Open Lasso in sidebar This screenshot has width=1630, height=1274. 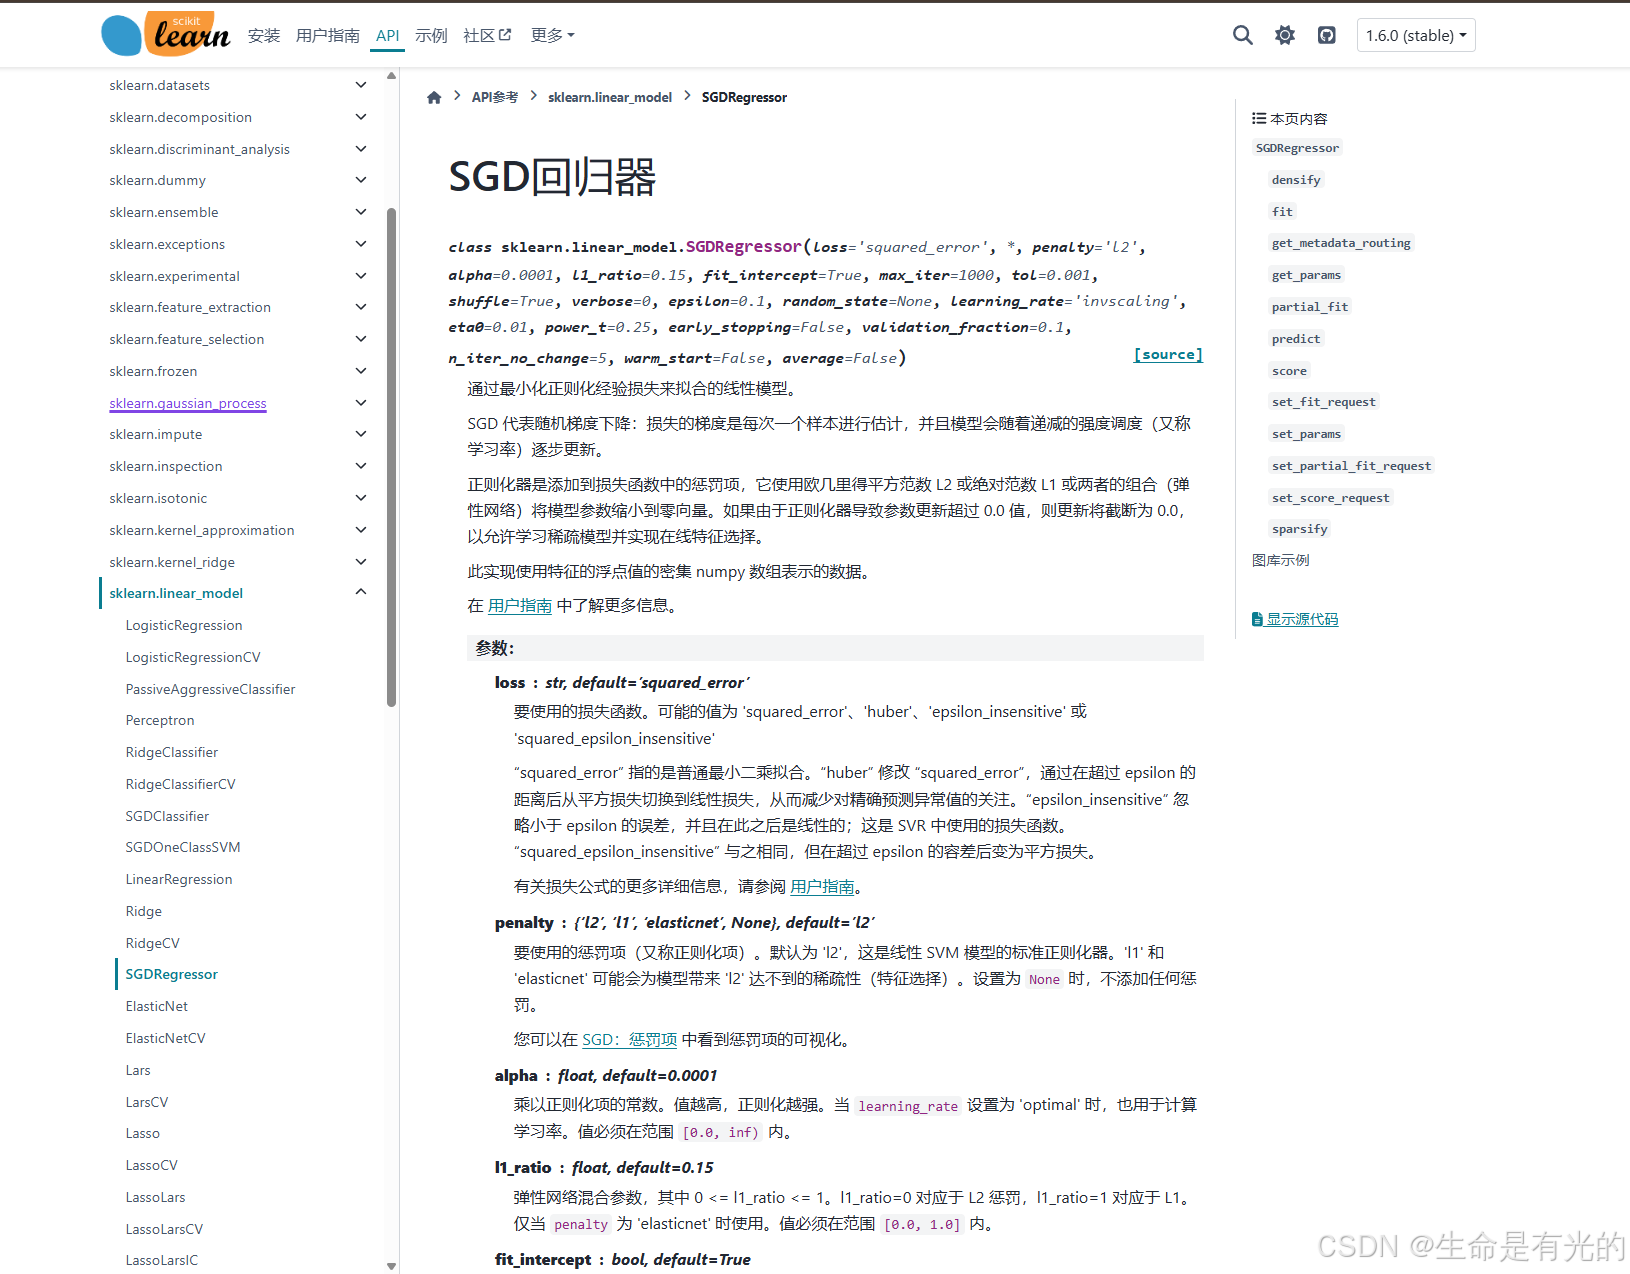tap(143, 1133)
